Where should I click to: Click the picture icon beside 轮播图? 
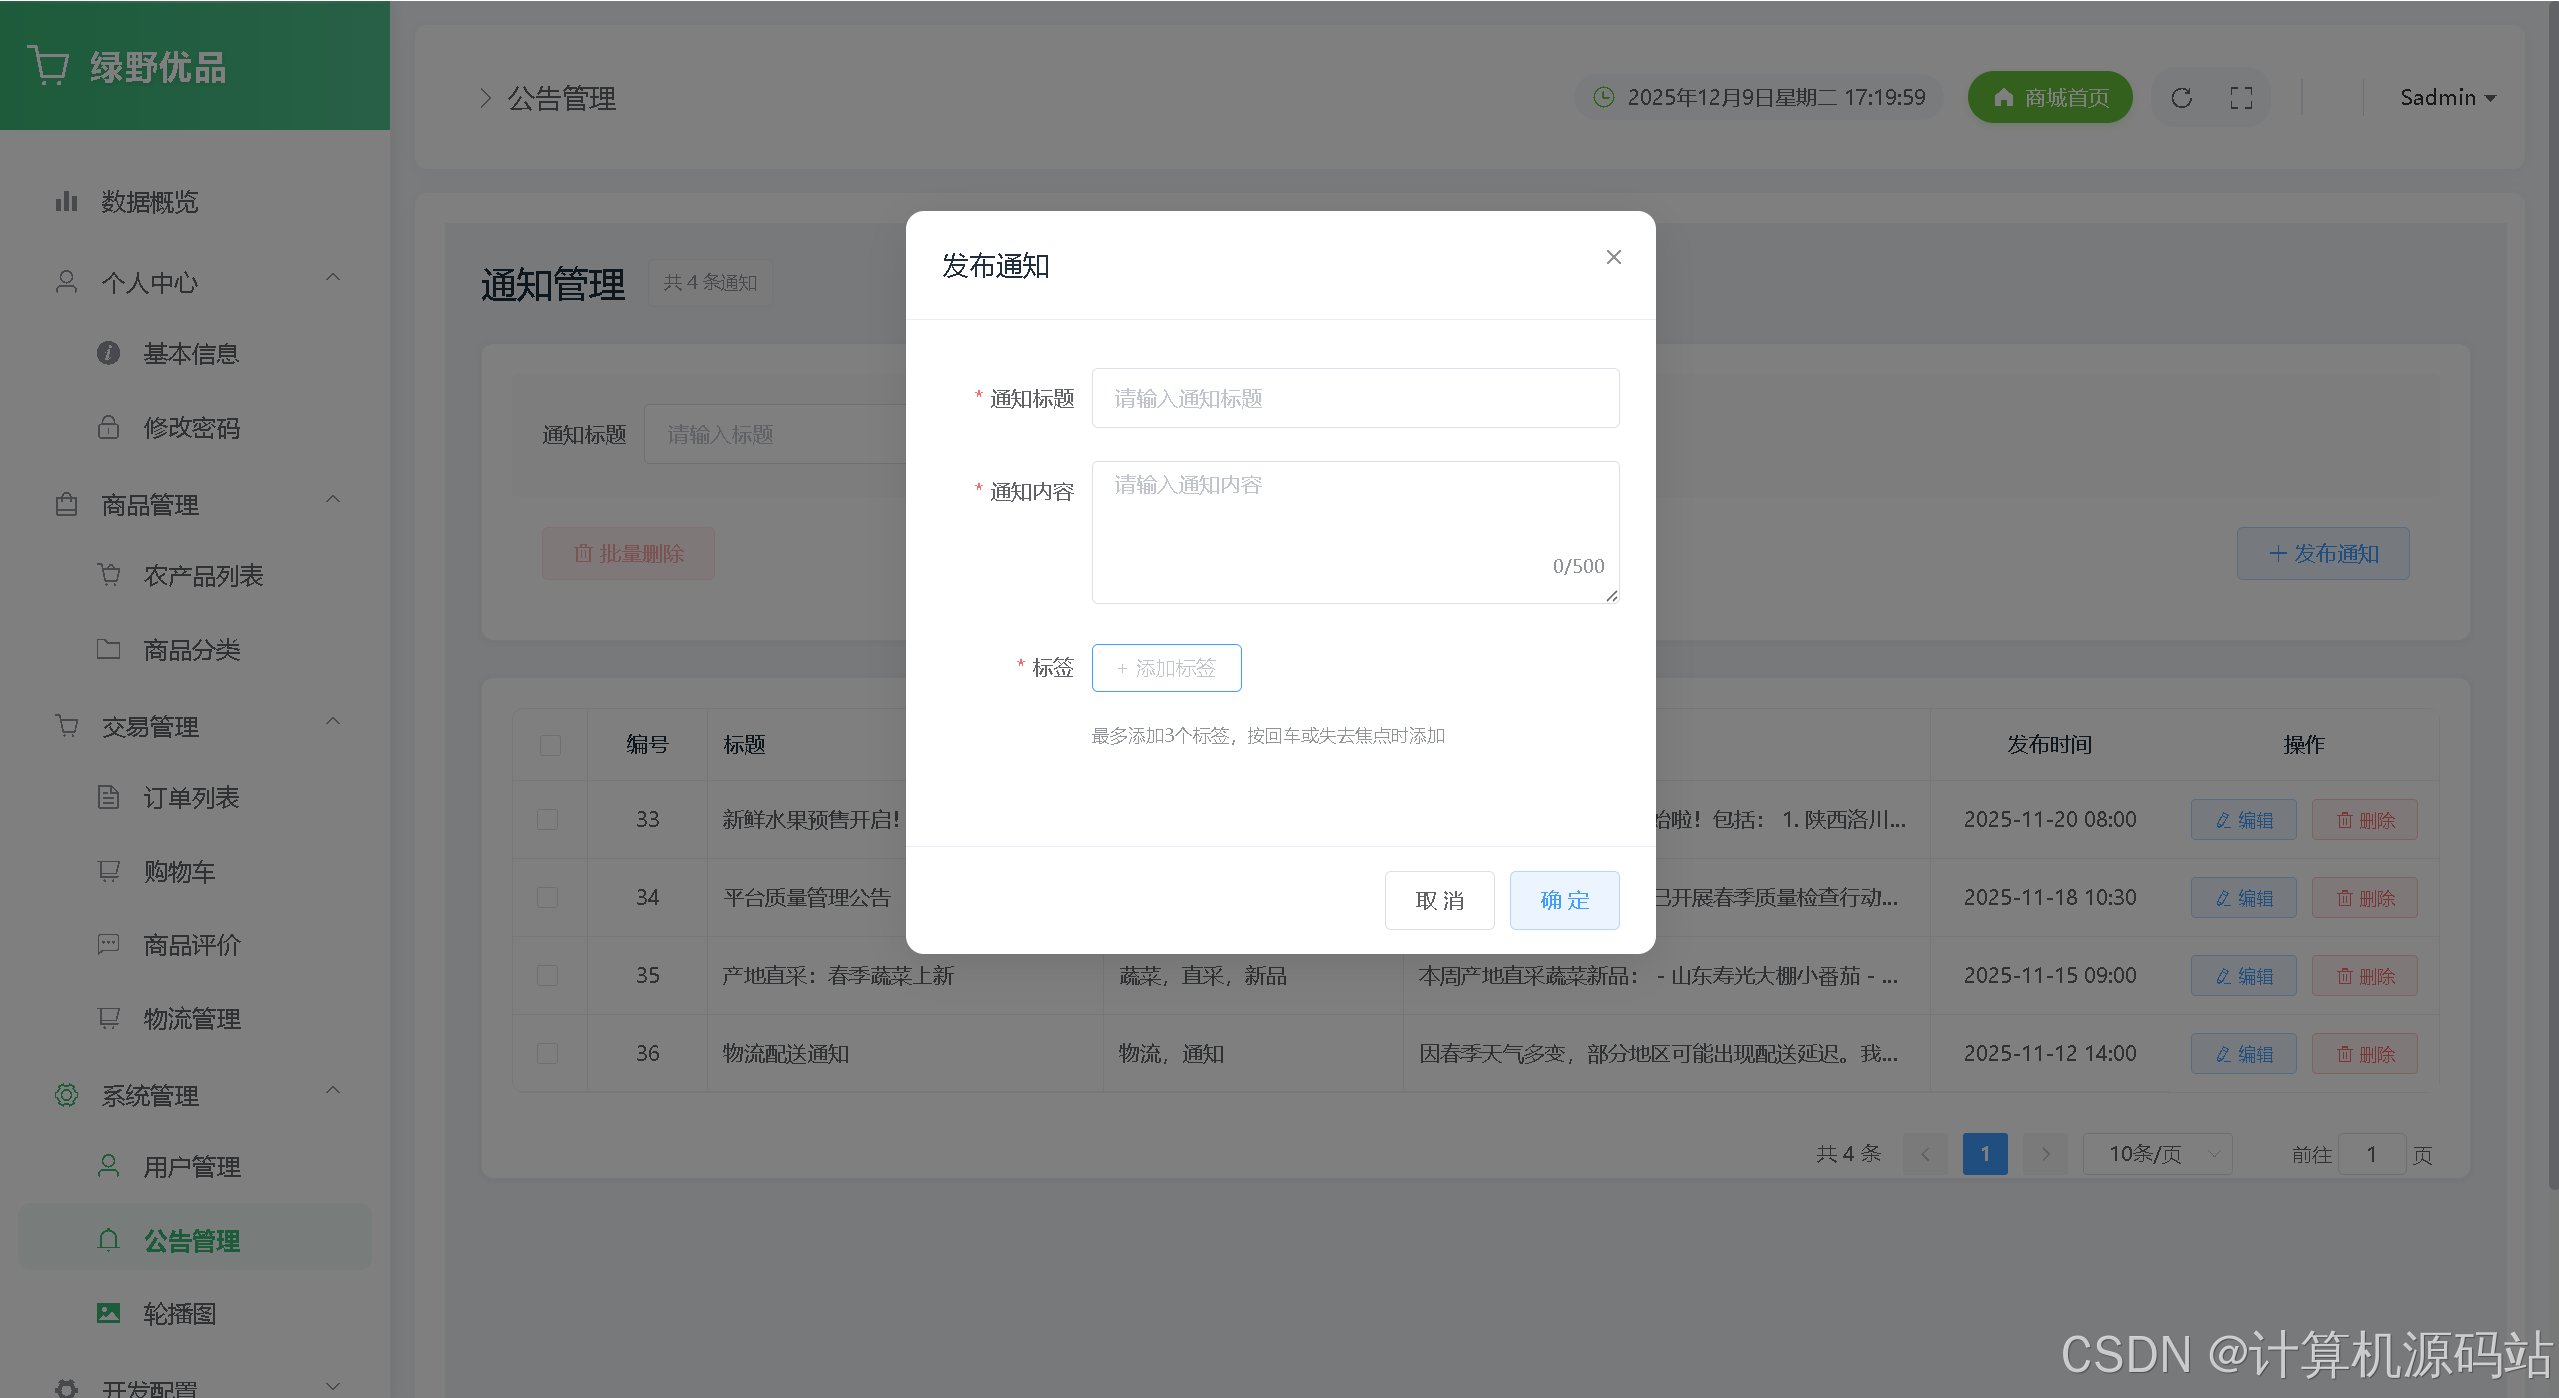coord(108,1313)
